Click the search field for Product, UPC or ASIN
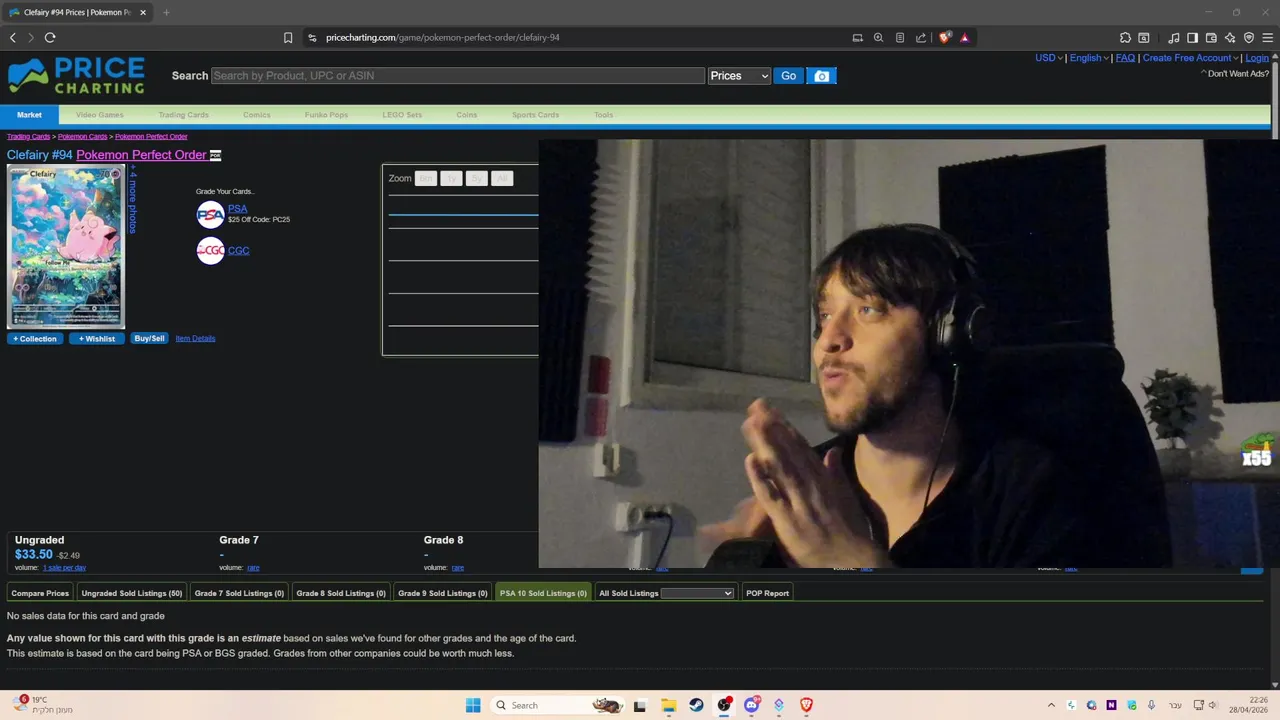Image resolution: width=1280 pixels, height=720 pixels. tap(458, 76)
